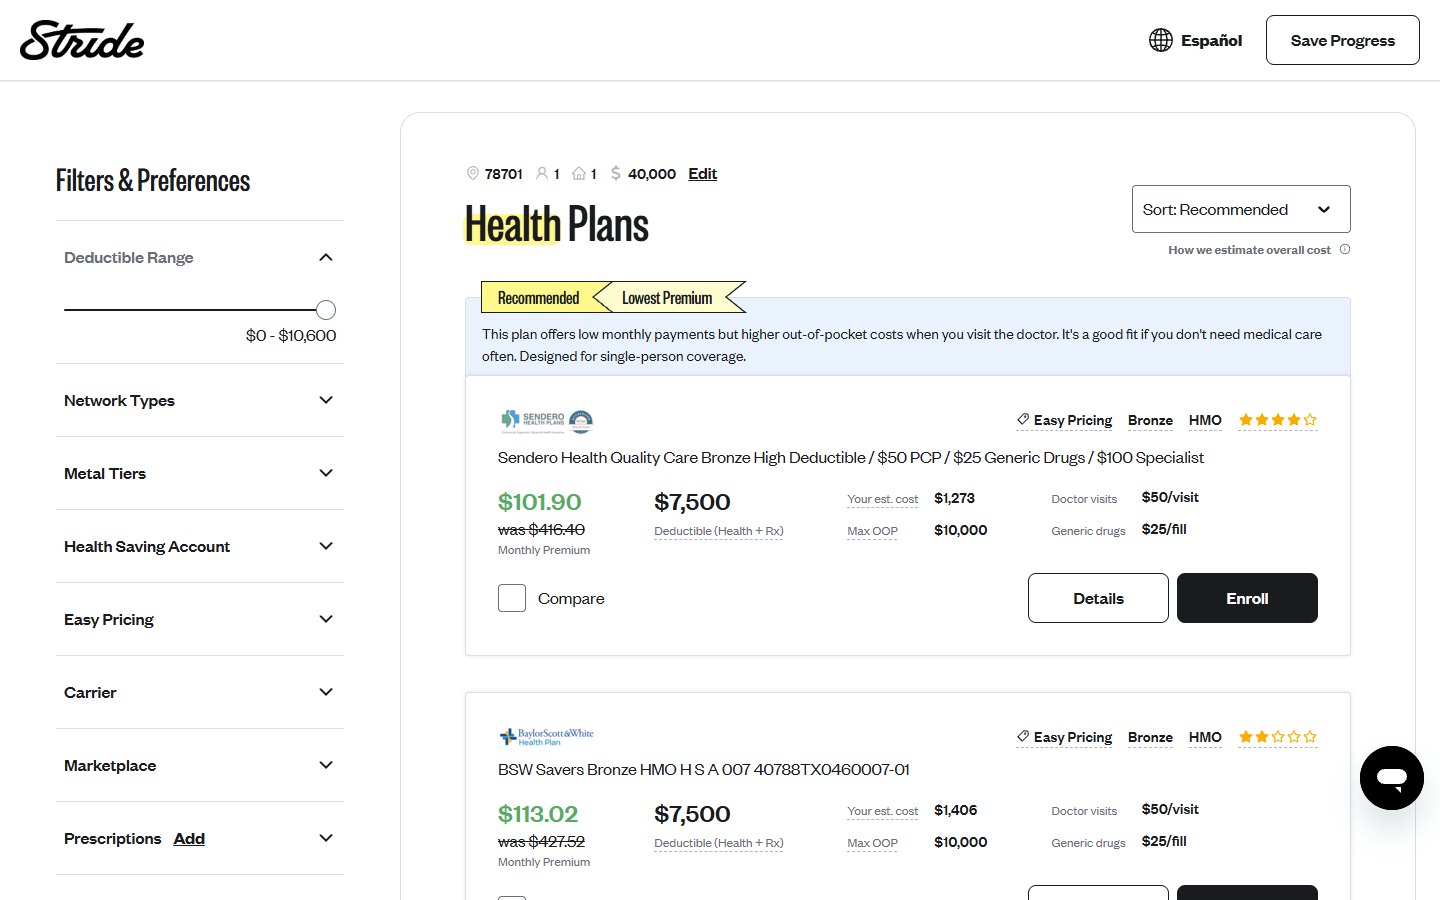The width and height of the screenshot is (1440, 900).
Task: Click Easy Pricing tag icon on Sendero plan
Action: click(1023, 420)
